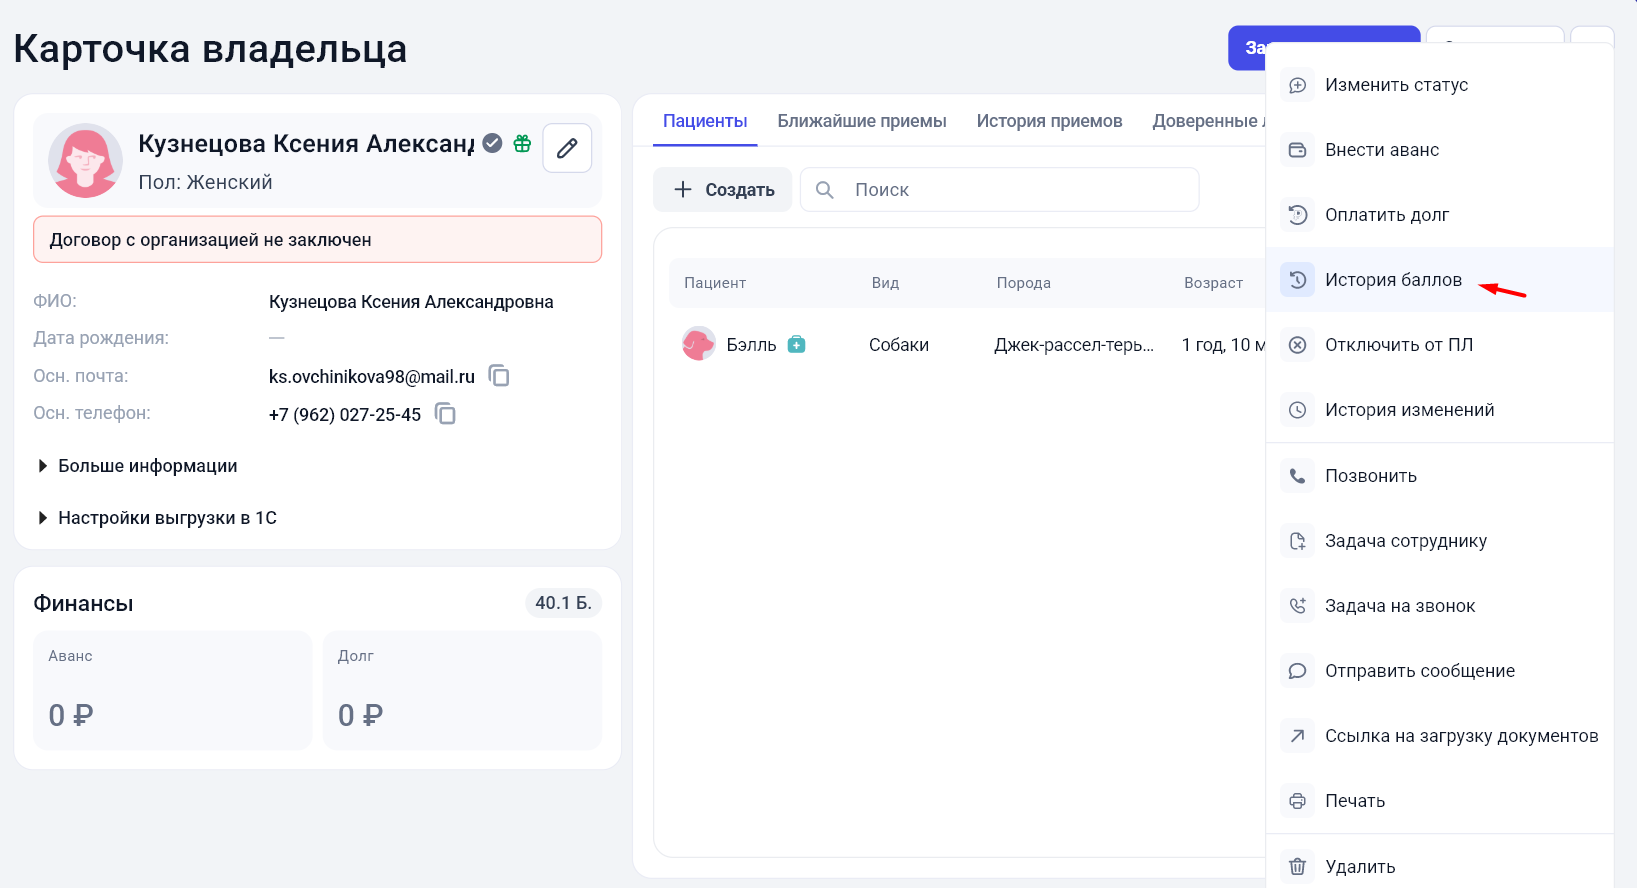Open the История приемов tab
The height and width of the screenshot is (888, 1637).
1049,121
